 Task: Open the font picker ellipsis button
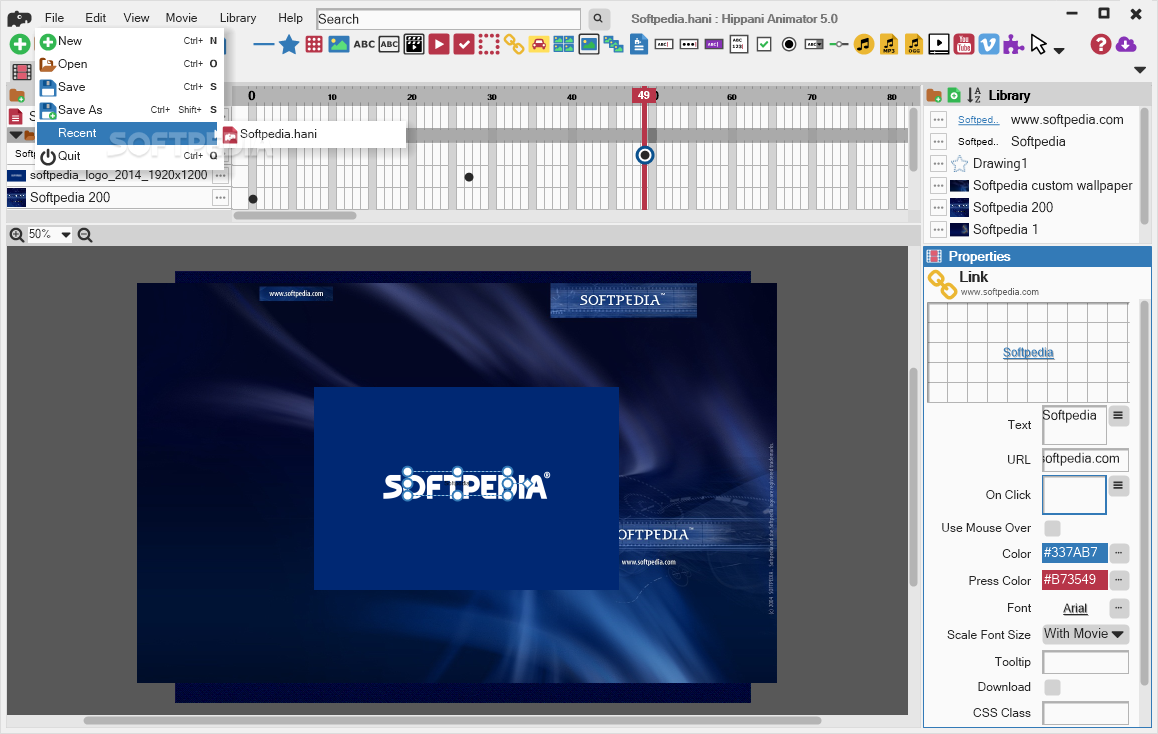point(1118,608)
